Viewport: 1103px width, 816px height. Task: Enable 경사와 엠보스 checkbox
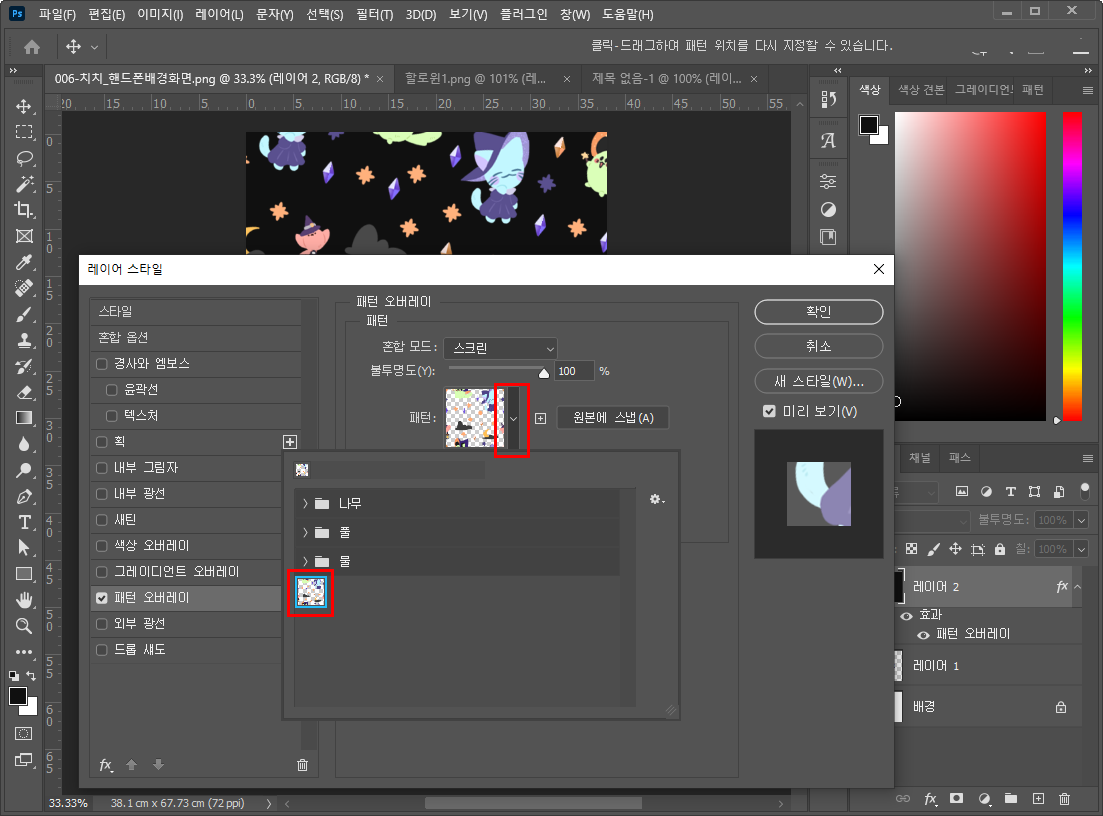point(102,364)
